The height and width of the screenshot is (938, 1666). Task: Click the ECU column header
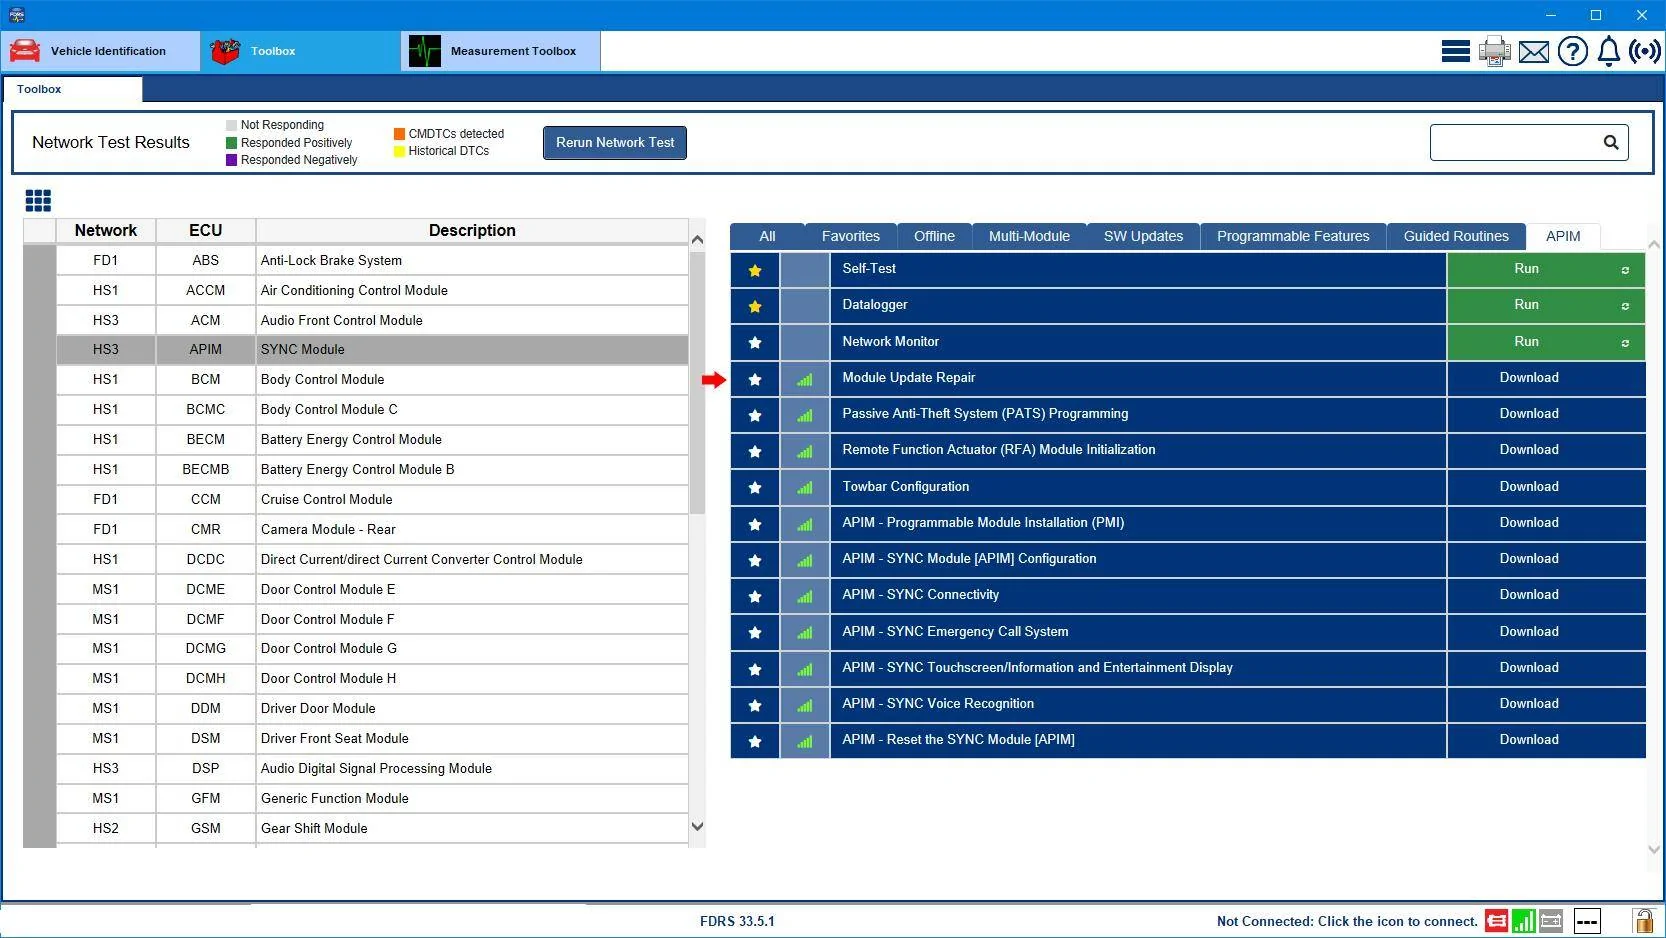(x=205, y=231)
